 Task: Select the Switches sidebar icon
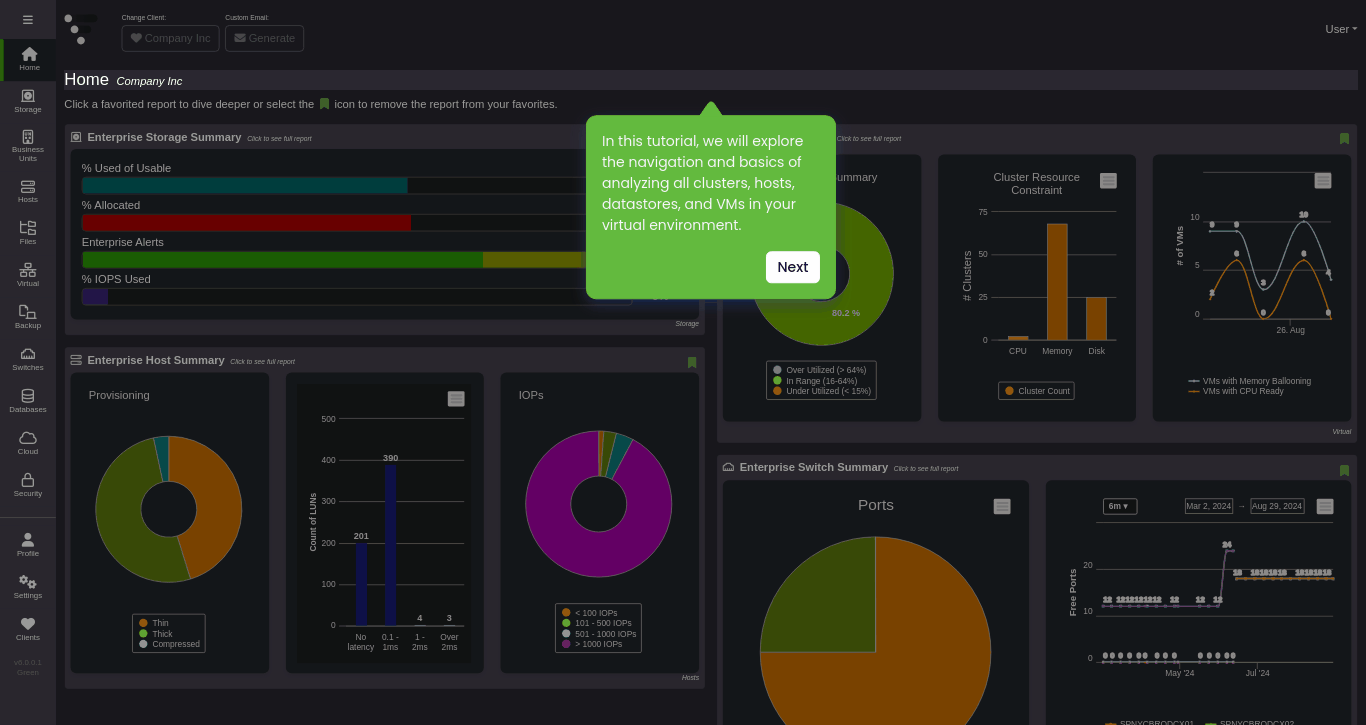(28, 359)
